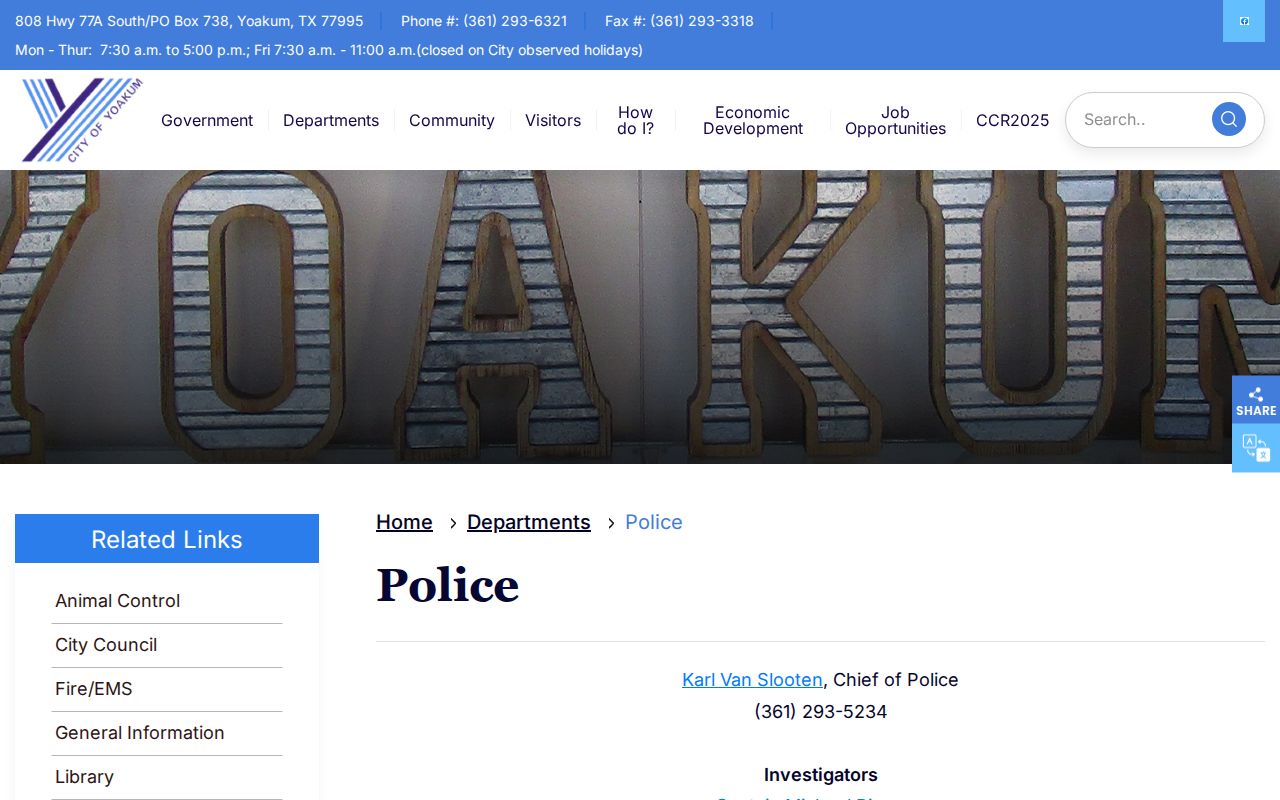Click the Yoakum sign banner image
The width and height of the screenshot is (1280, 800).
pyautogui.click(x=640, y=317)
